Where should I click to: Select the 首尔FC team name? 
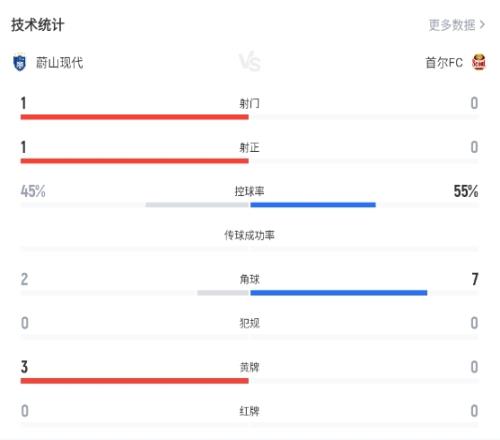pos(444,62)
